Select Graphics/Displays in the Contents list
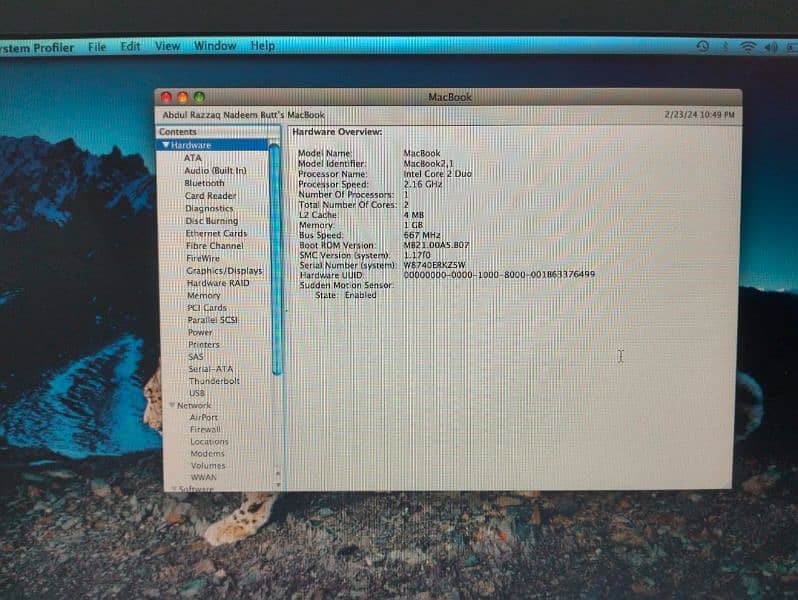The image size is (798, 600). point(224,270)
